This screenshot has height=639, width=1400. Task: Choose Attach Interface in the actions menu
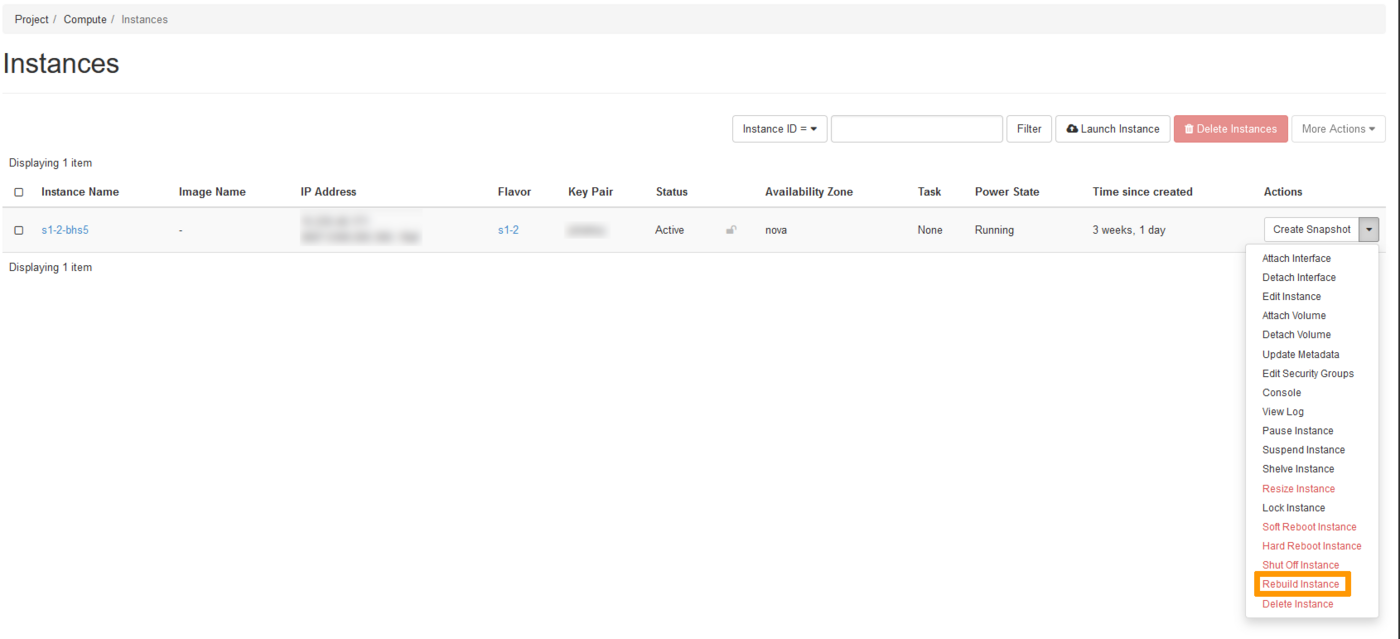point(1296,258)
